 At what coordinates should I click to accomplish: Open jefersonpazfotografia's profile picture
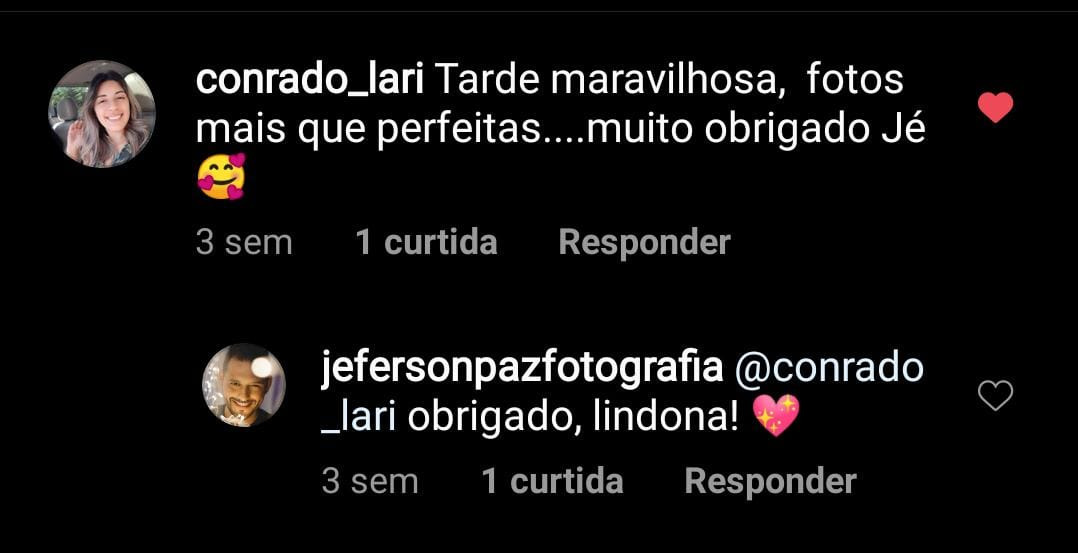pyautogui.click(x=243, y=385)
